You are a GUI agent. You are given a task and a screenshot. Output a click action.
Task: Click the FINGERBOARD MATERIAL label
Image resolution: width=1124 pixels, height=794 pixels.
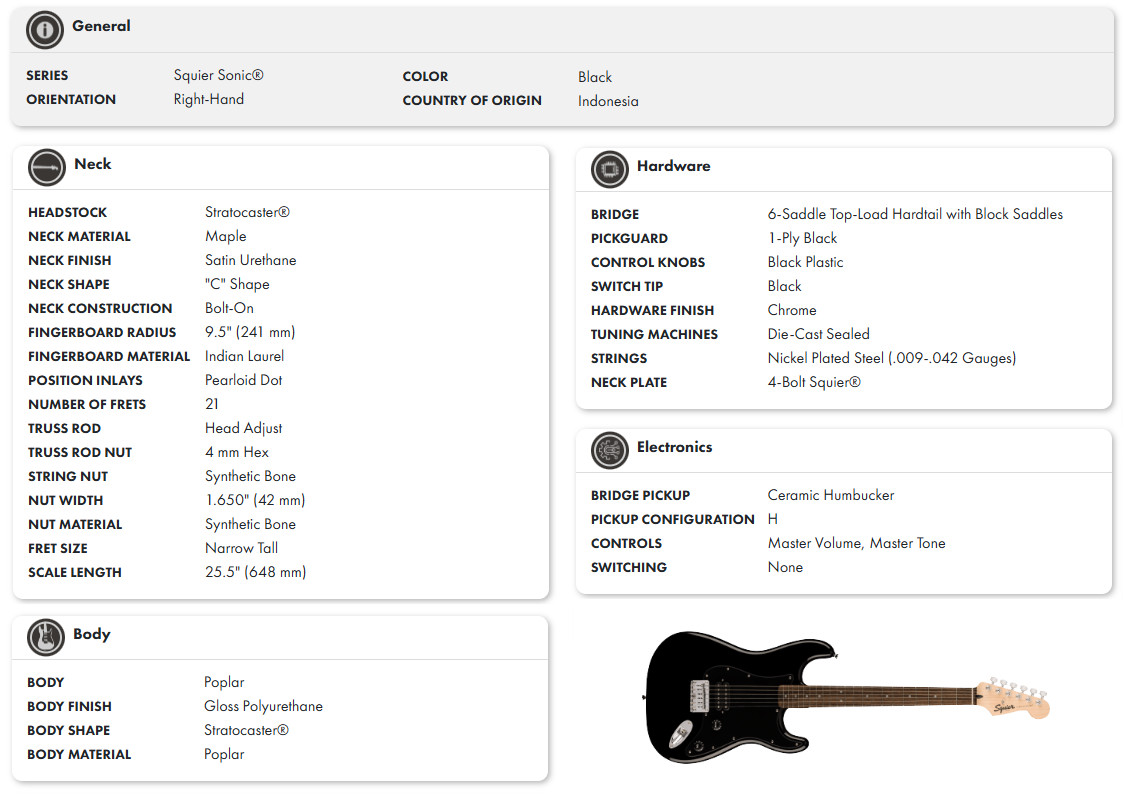pos(109,356)
